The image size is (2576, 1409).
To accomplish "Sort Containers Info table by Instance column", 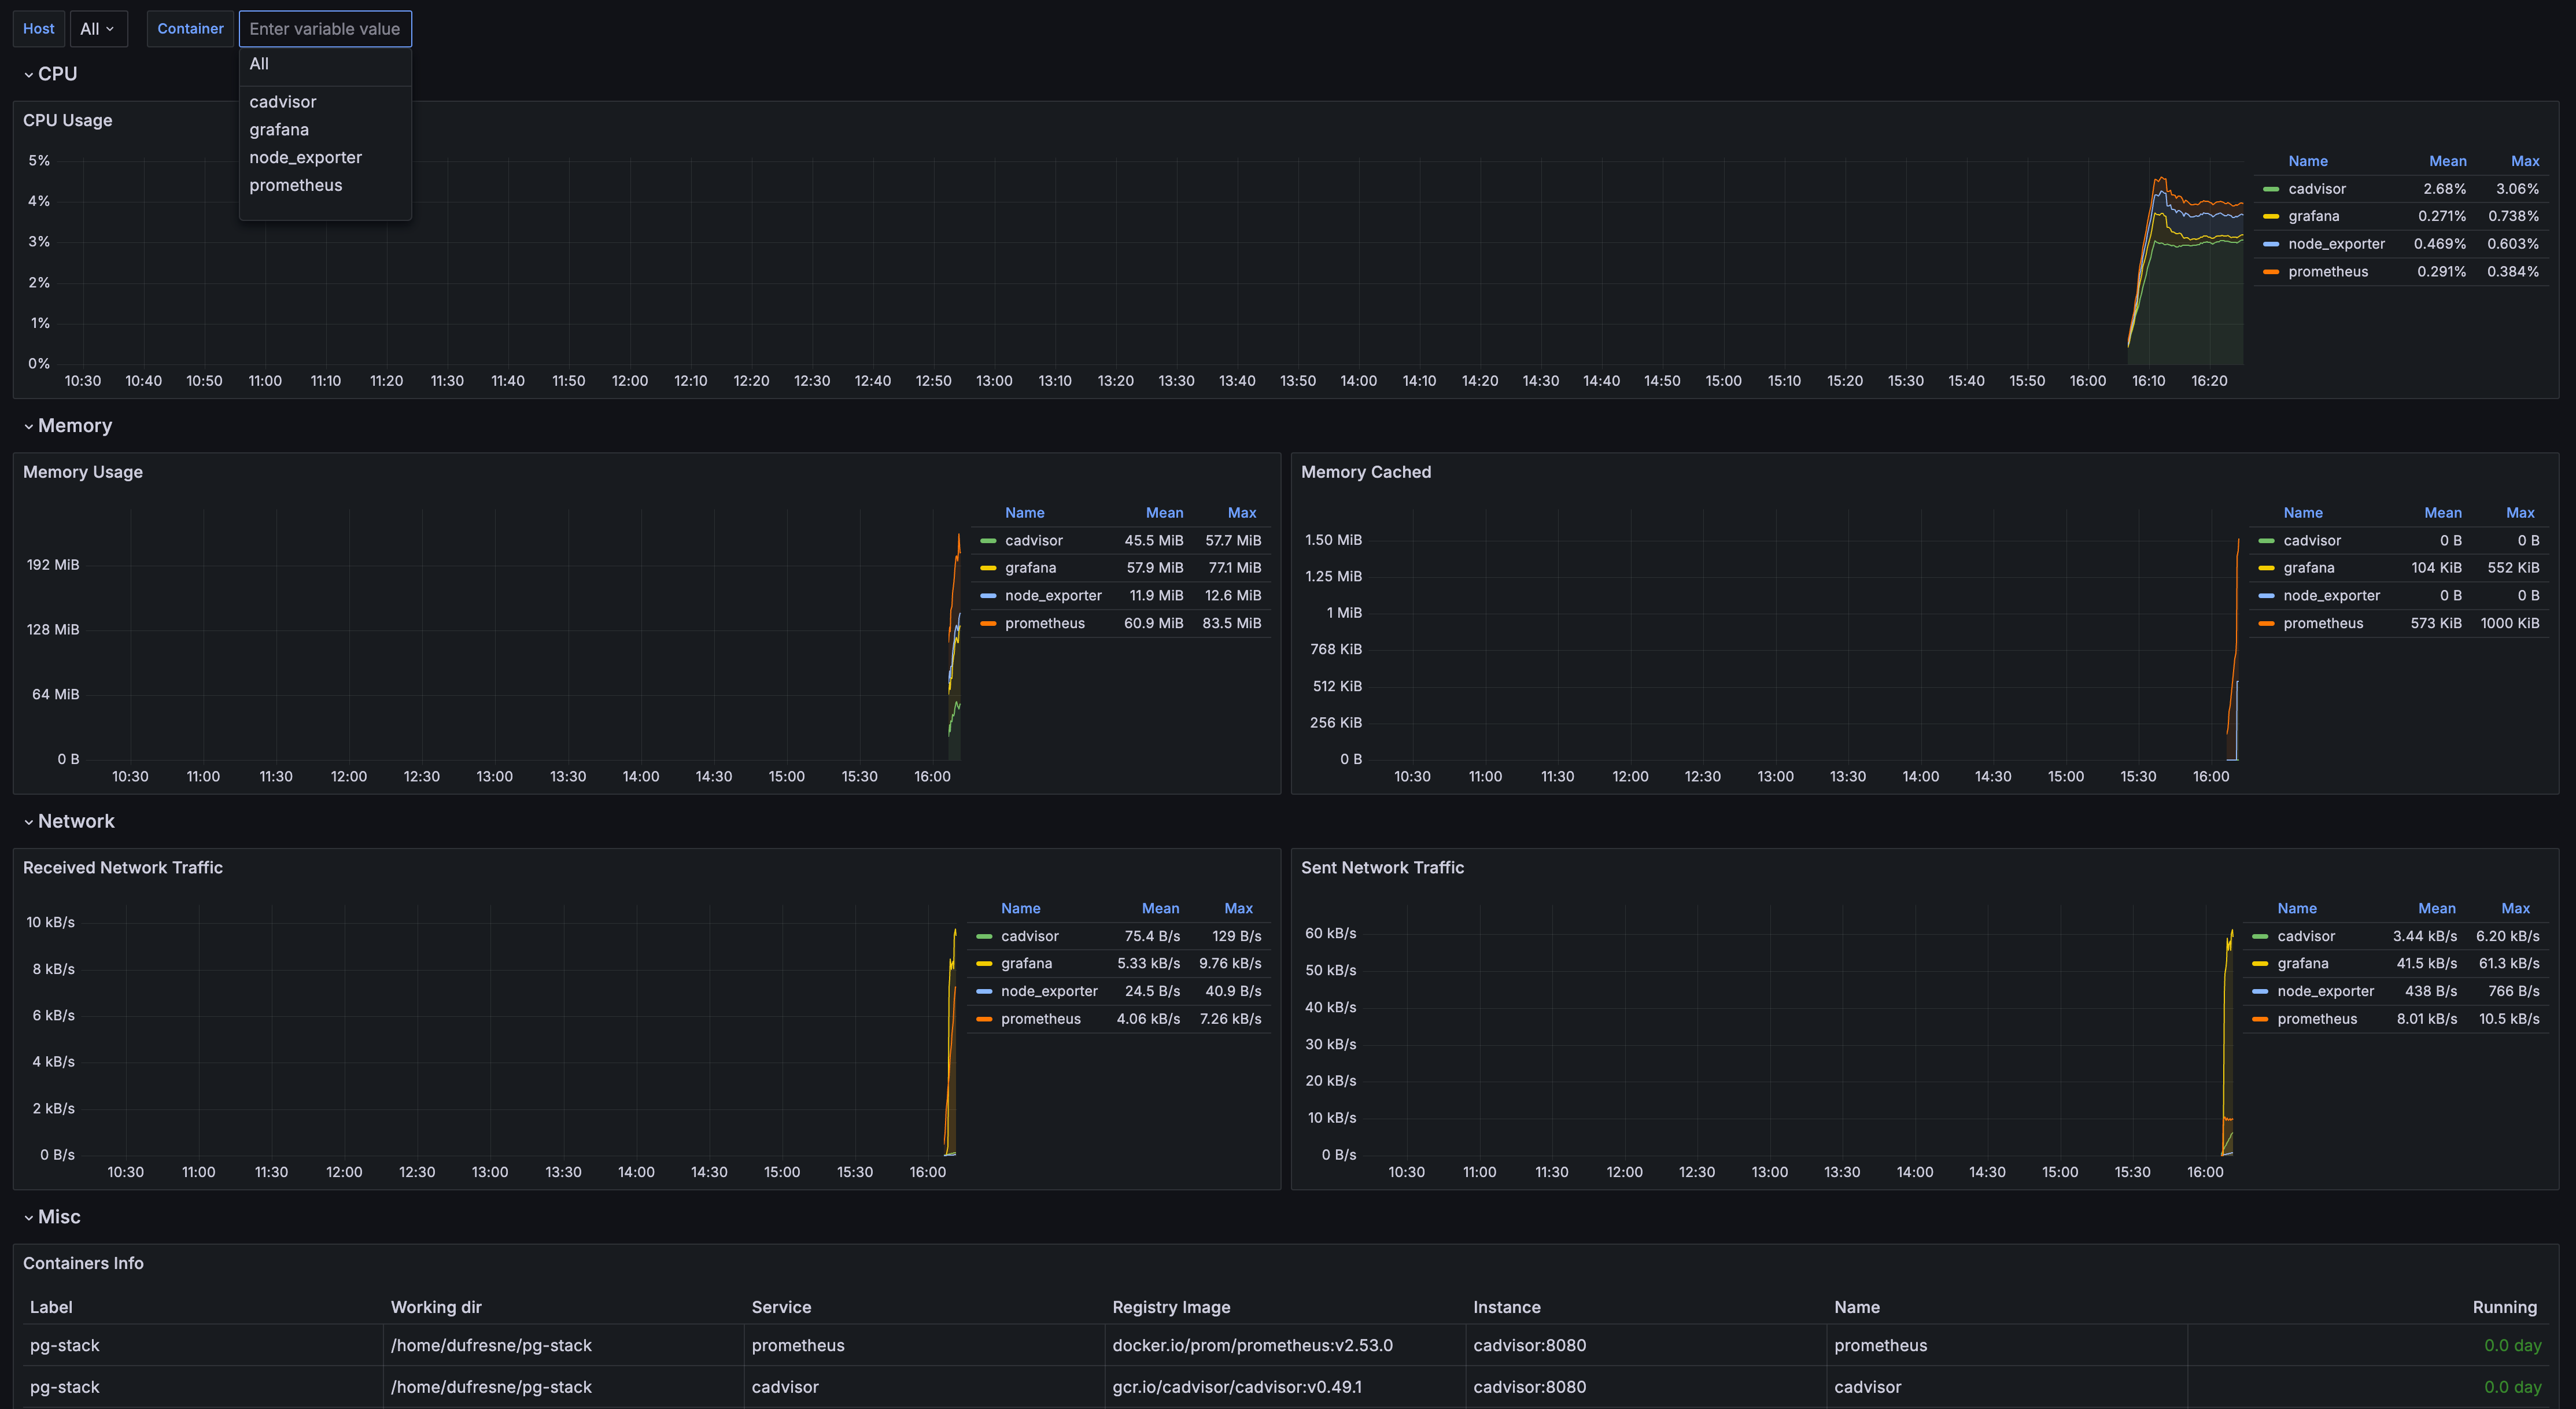I will 1506,1307.
